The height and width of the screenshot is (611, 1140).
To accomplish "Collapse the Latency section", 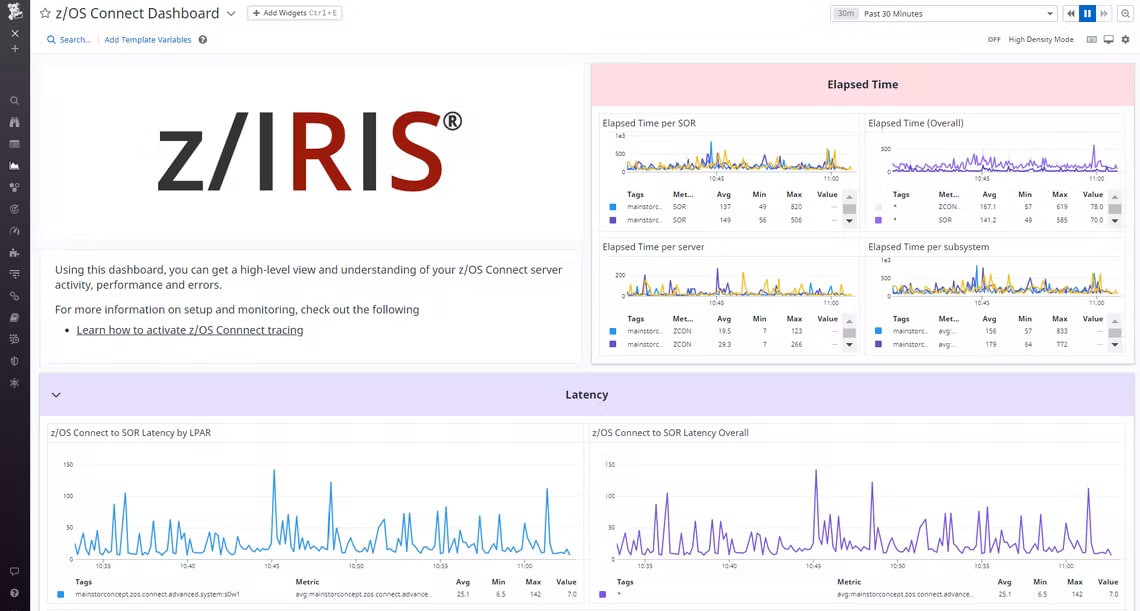I will coord(56,394).
